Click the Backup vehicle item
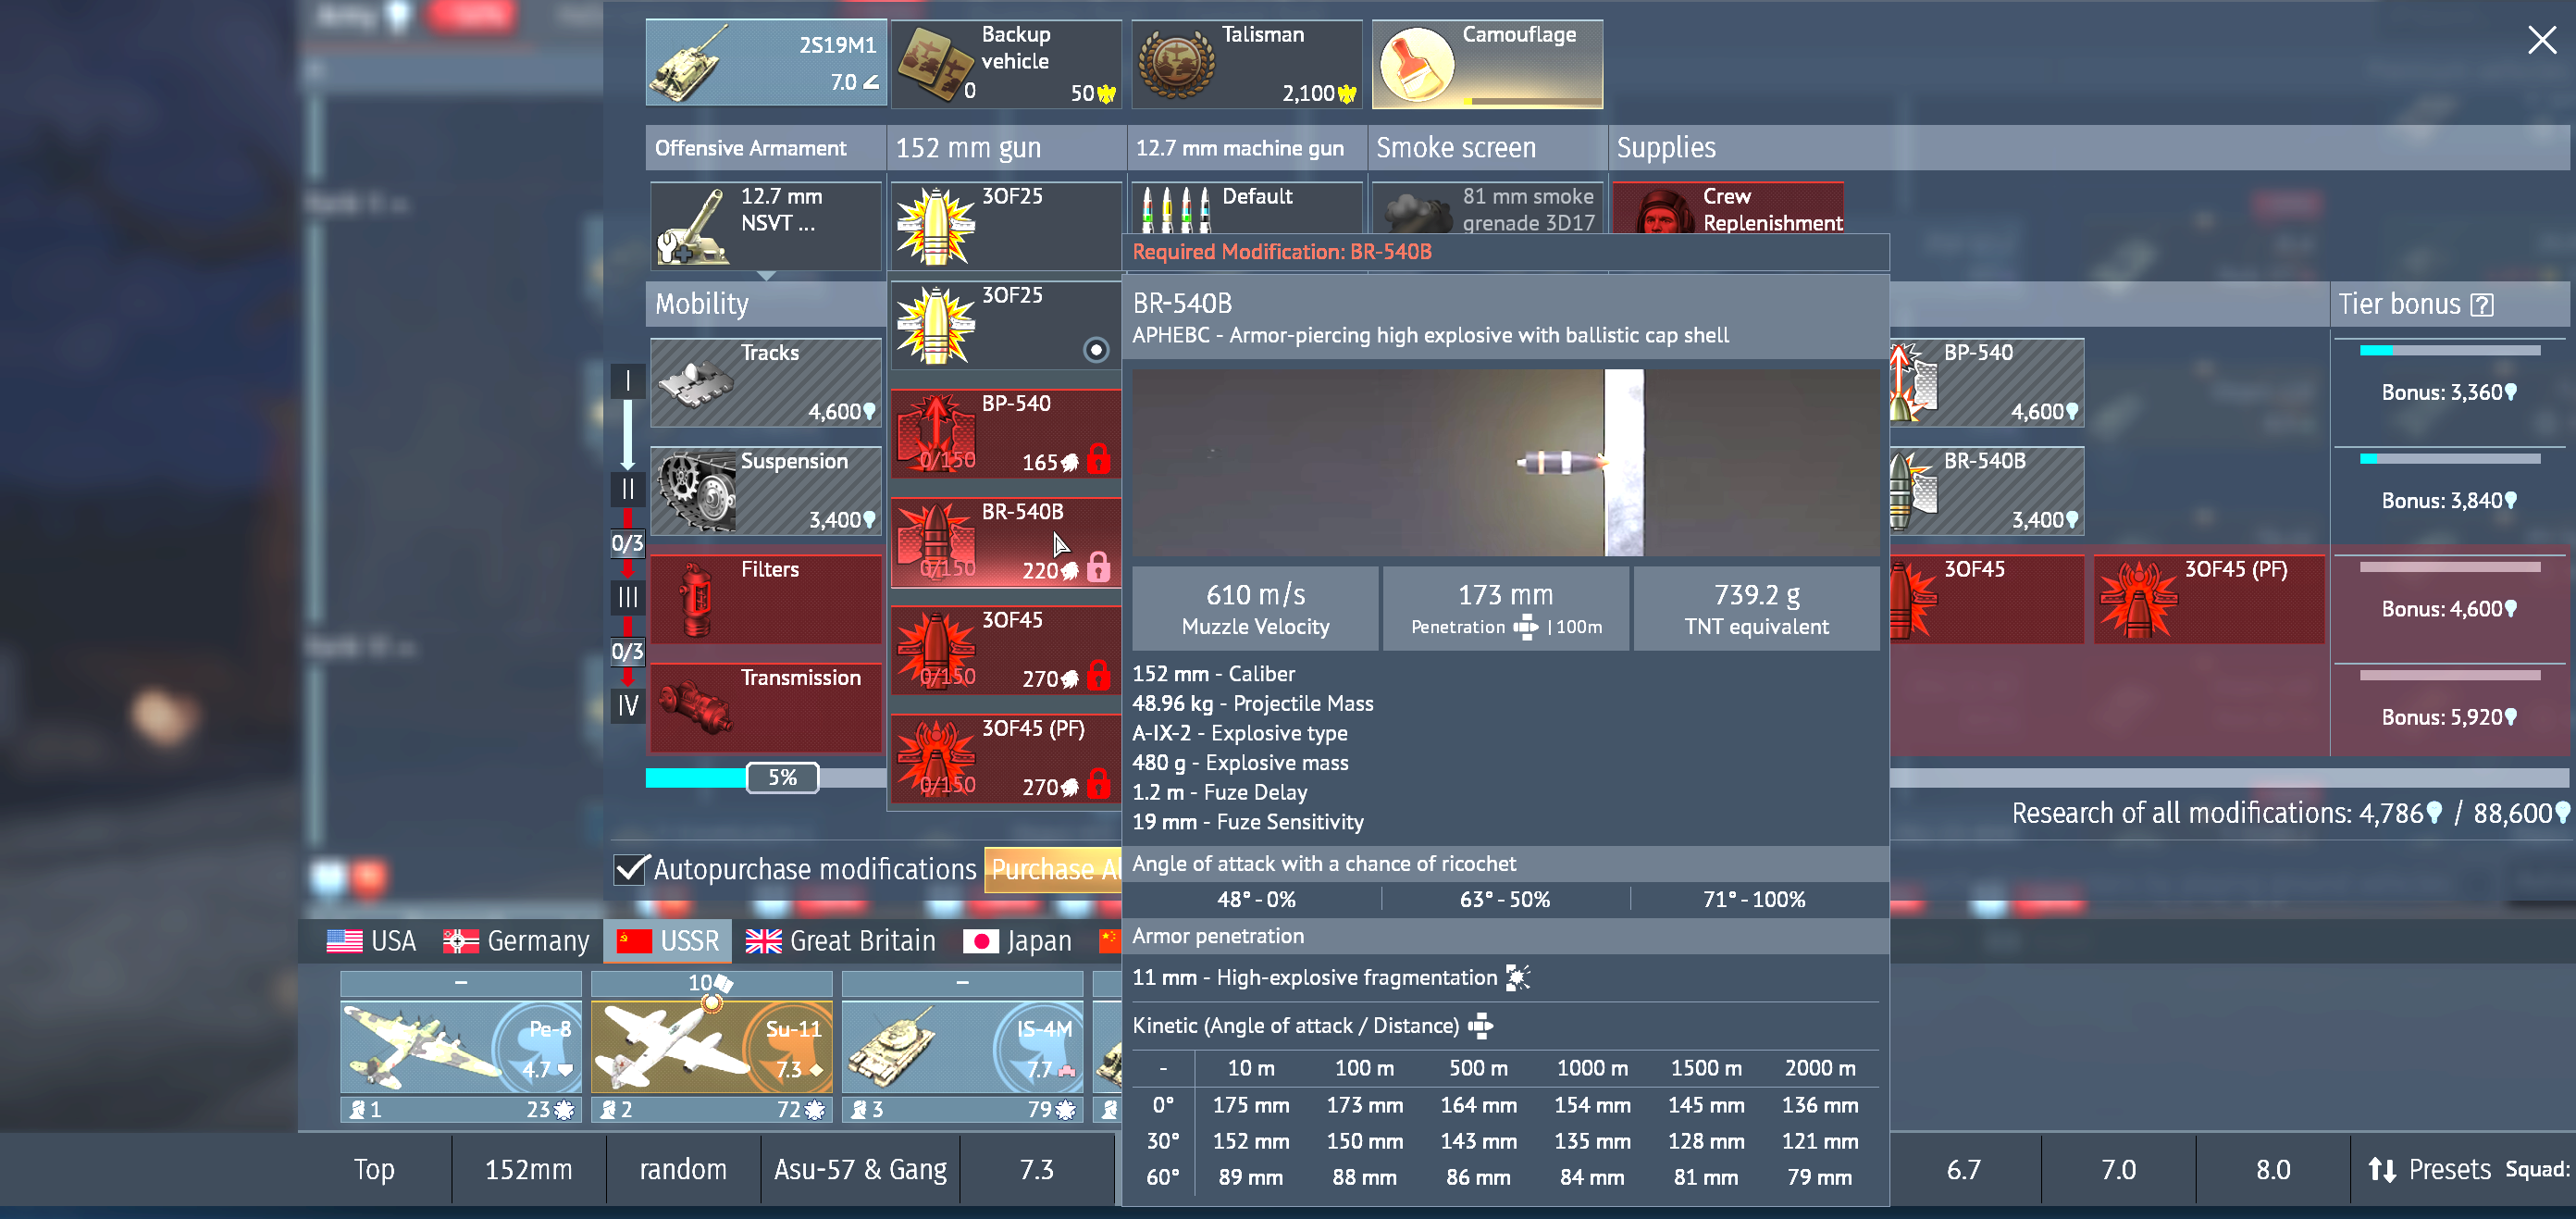 tap(1005, 64)
